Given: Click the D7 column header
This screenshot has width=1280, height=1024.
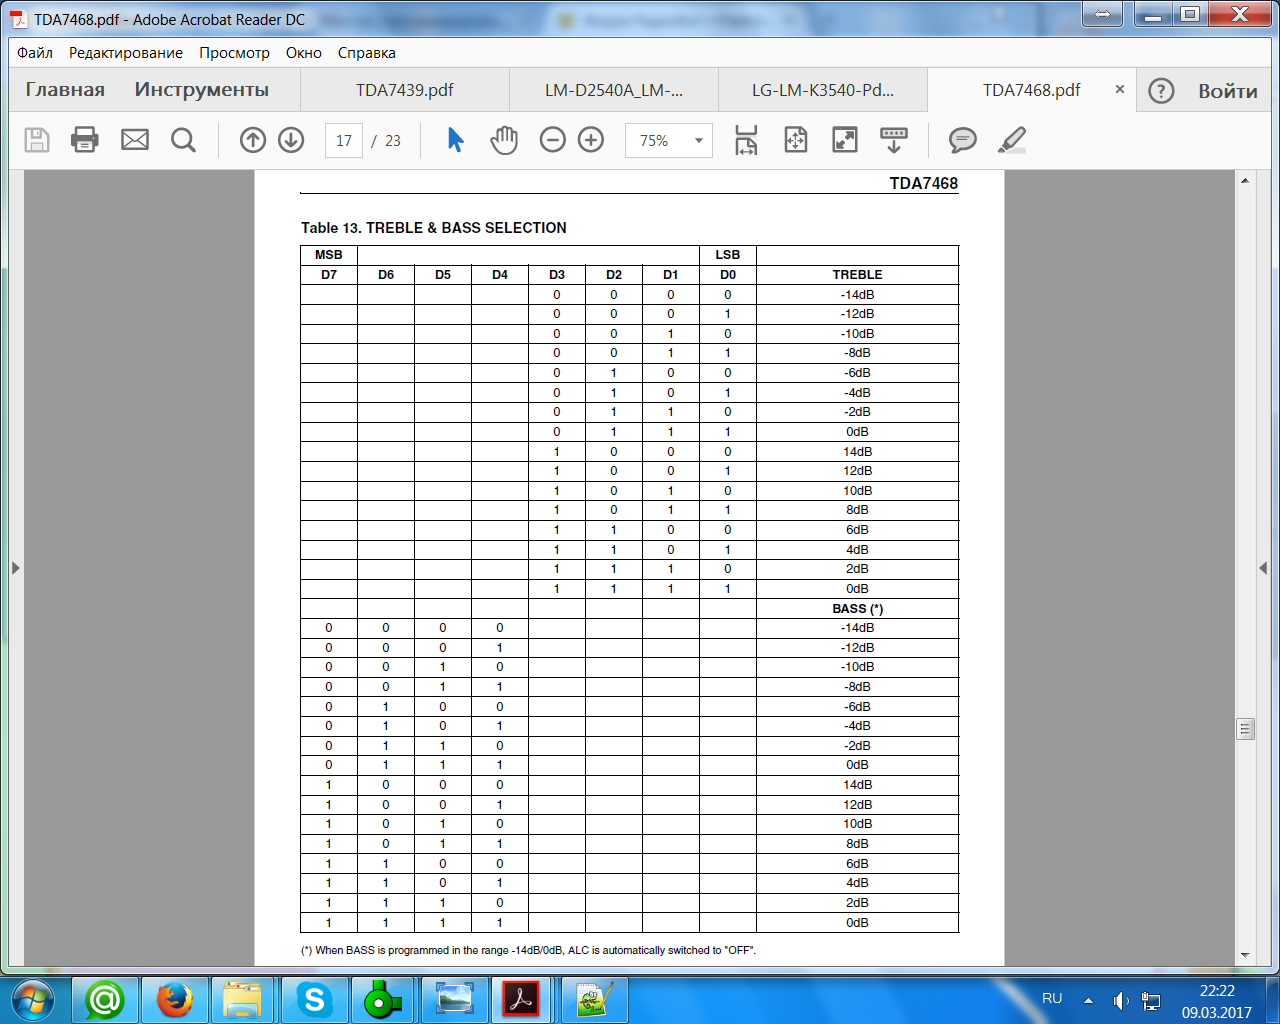Looking at the screenshot, I should pyautogui.click(x=329, y=275).
